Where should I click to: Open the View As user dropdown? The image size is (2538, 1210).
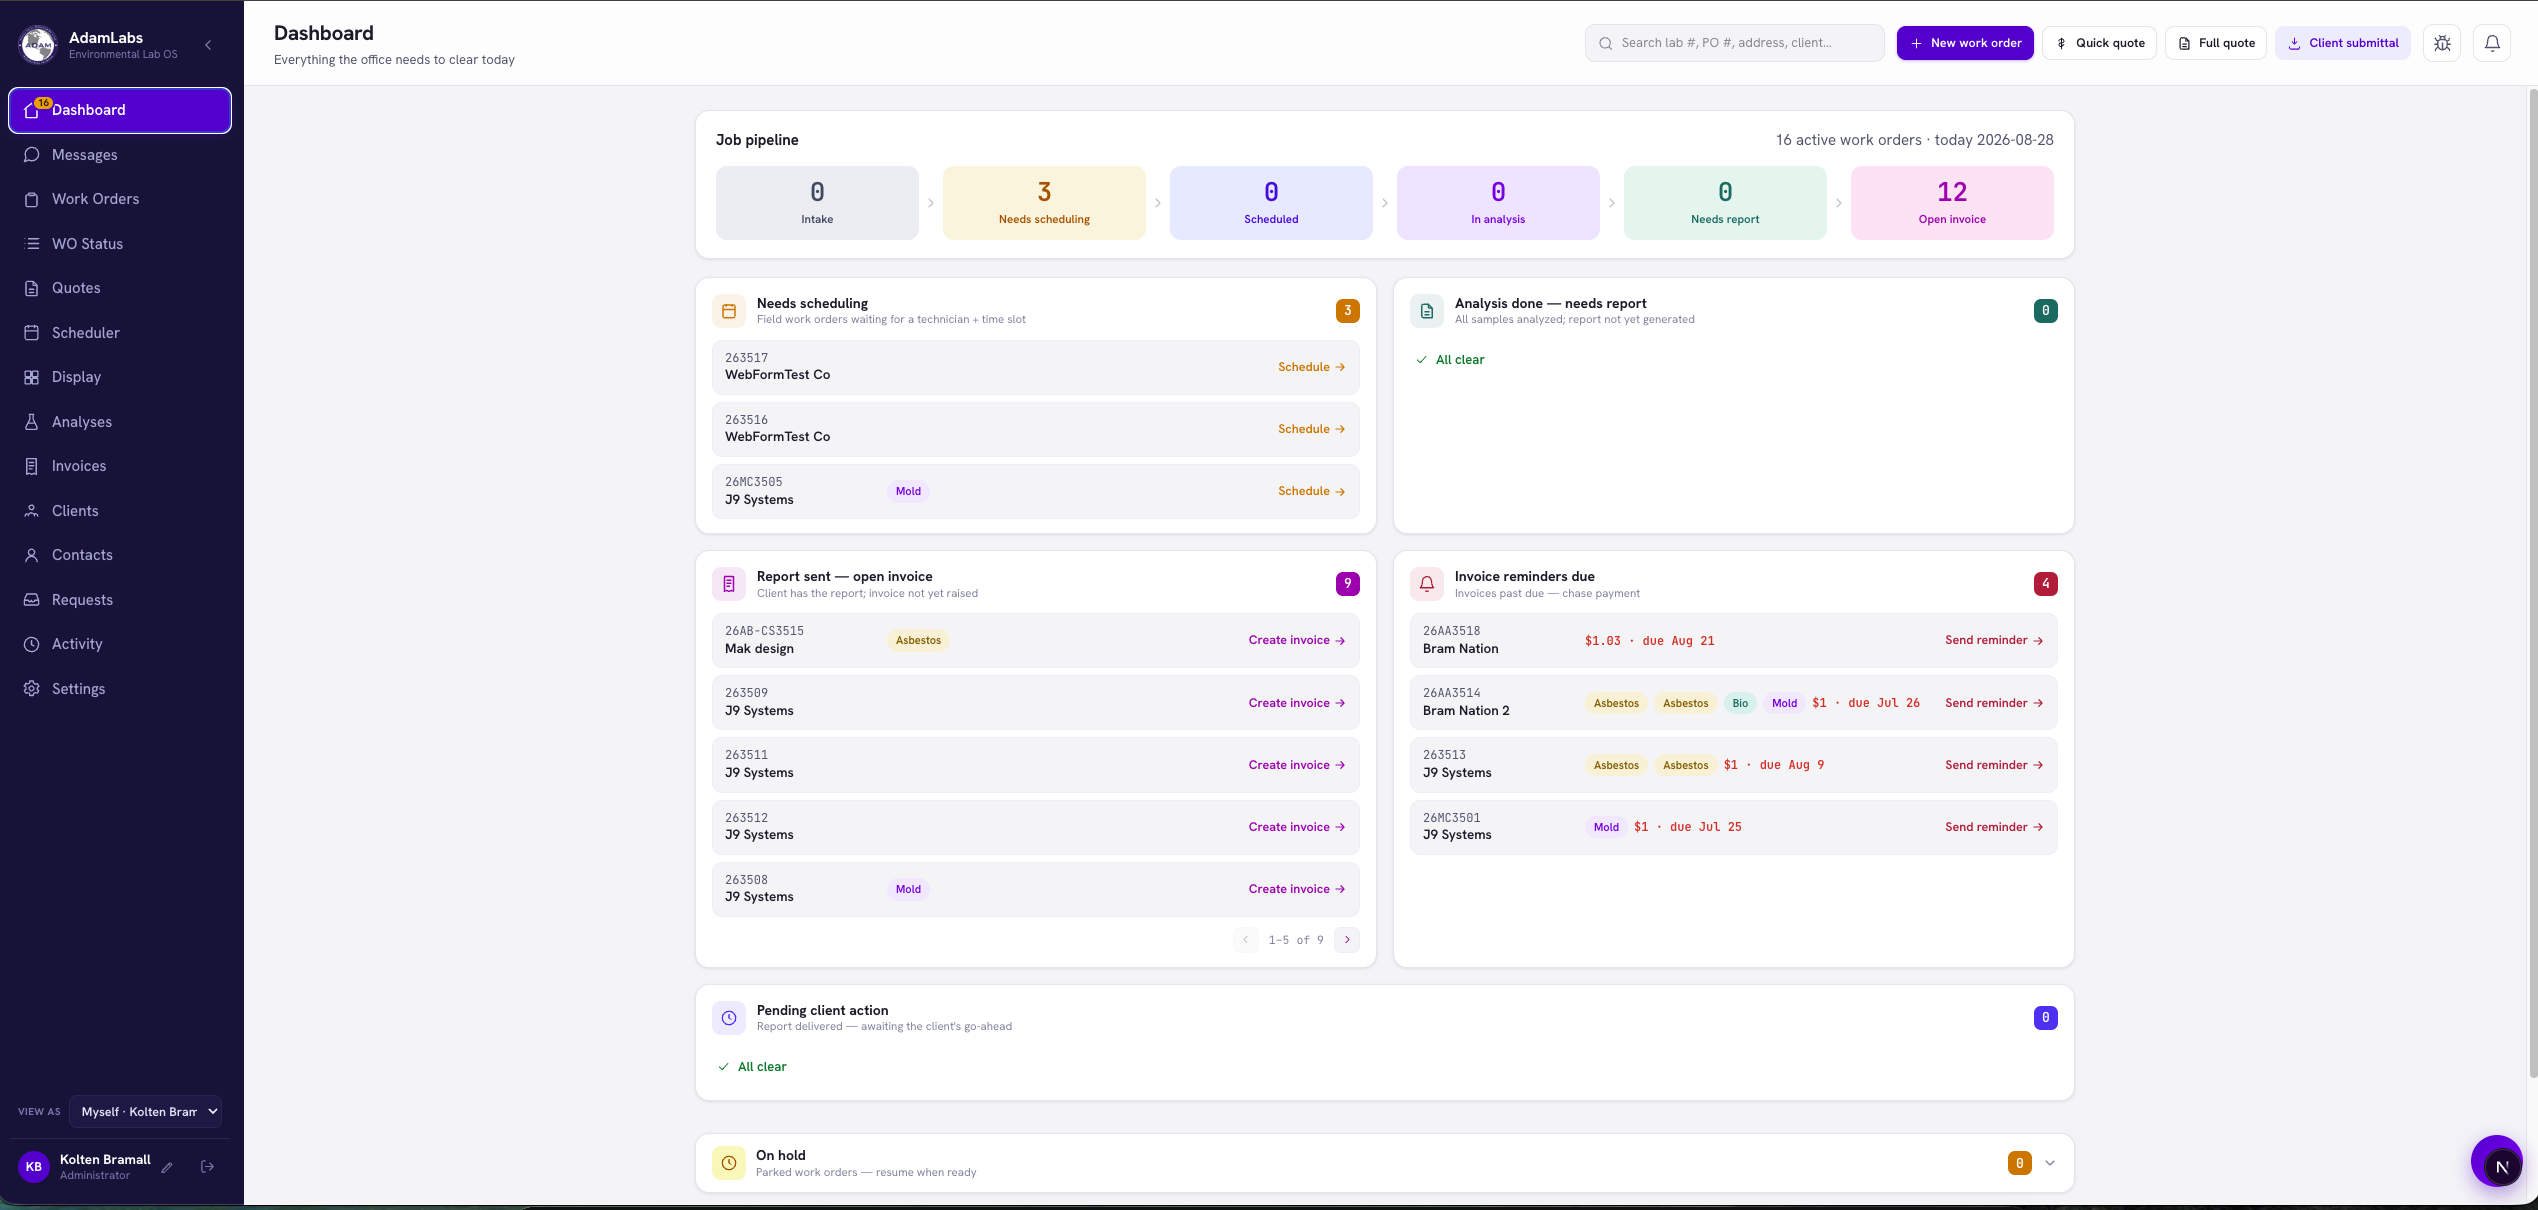(x=146, y=1112)
